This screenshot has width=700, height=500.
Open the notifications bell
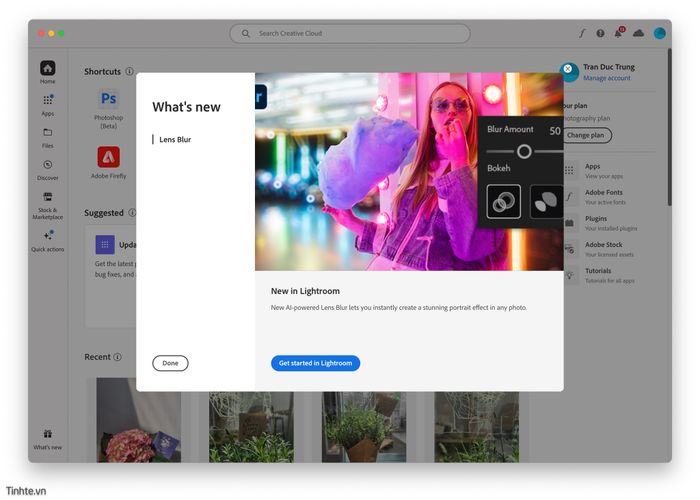coord(619,33)
